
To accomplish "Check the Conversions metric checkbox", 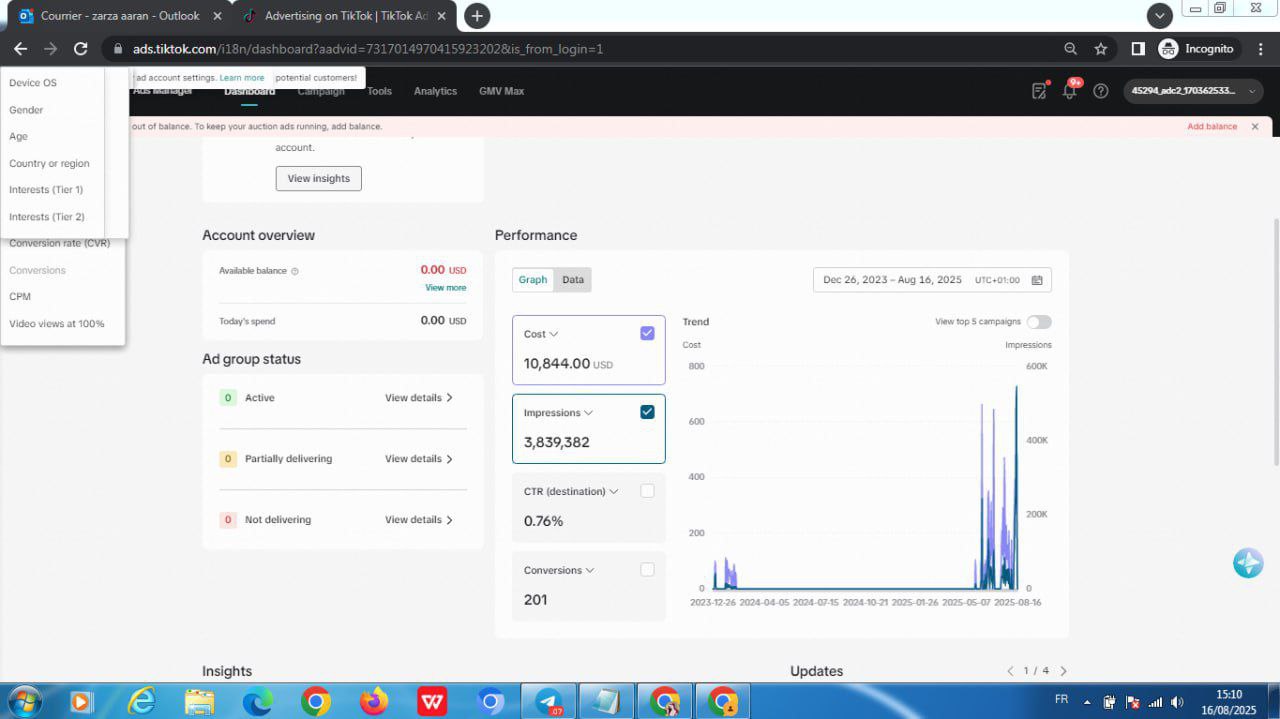I will point(647,570).
